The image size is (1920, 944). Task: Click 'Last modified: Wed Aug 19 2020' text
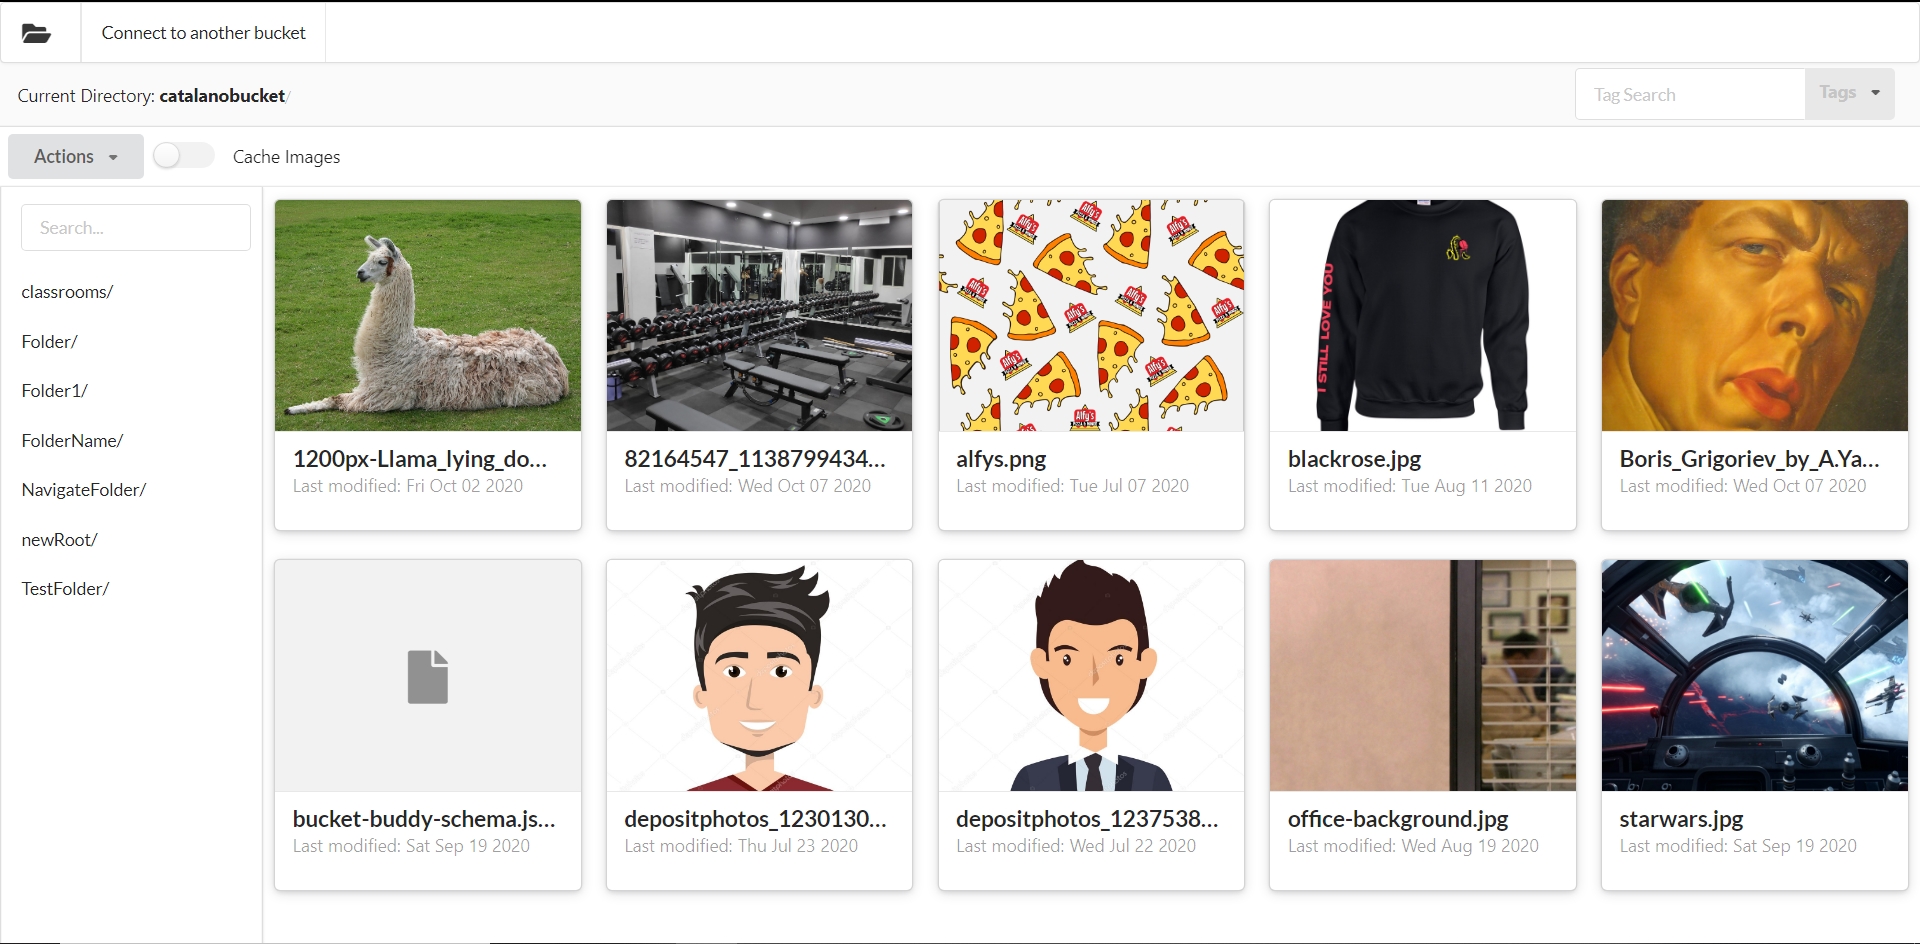(1413, 846)
